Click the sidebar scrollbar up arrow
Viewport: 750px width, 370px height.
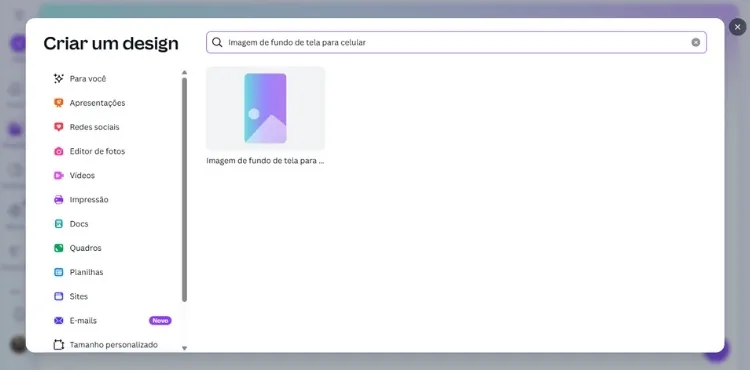pos(184,73)
